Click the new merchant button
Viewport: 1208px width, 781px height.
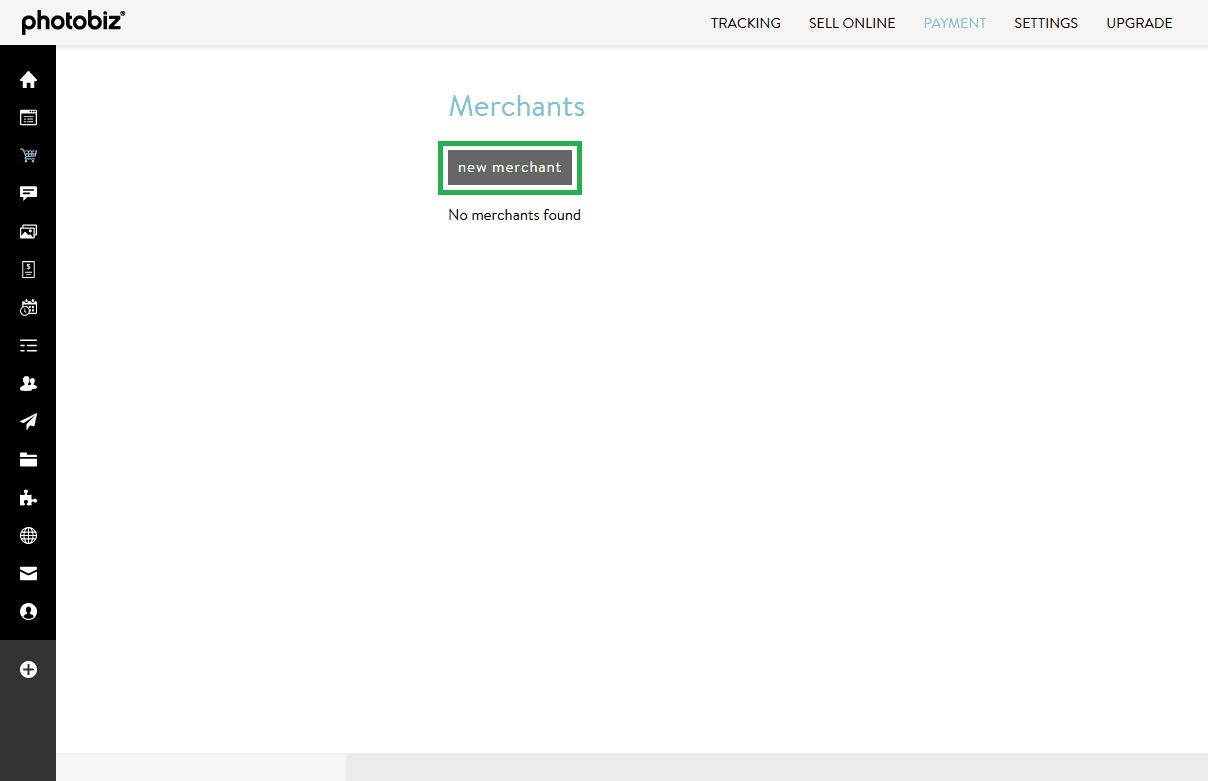[x=509, y=167]
